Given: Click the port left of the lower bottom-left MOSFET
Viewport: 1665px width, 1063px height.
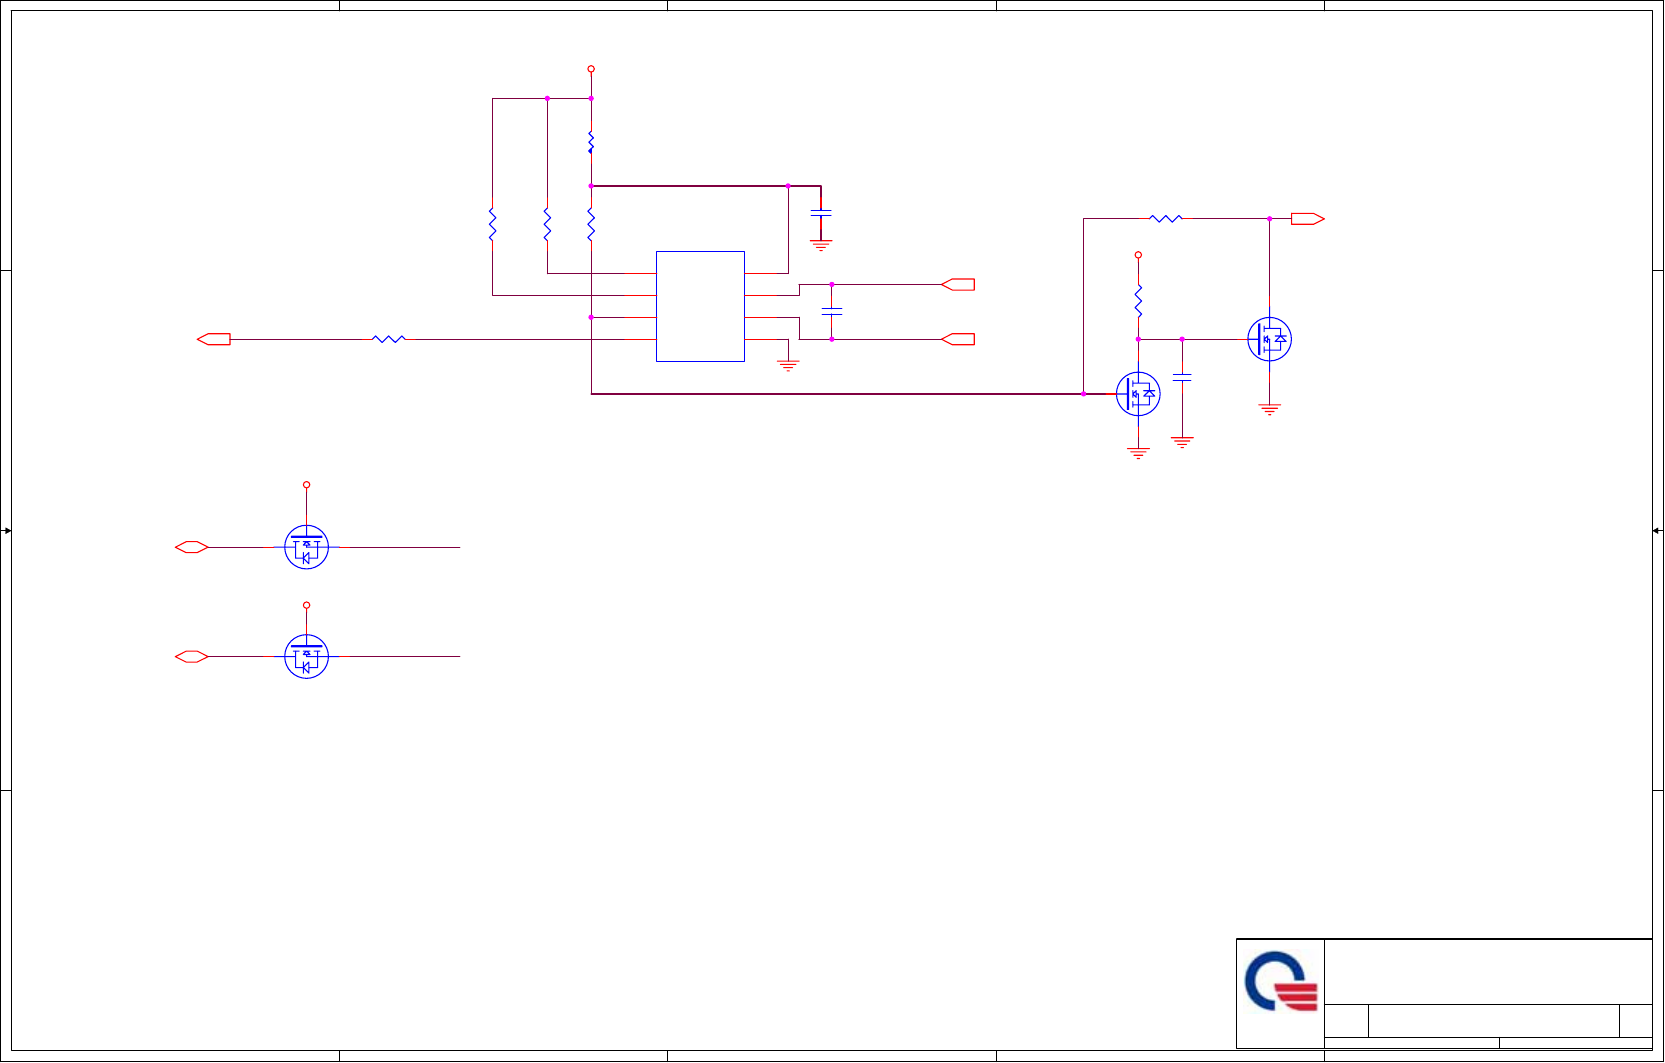Looking at the screenshot, I should (192, 657).
